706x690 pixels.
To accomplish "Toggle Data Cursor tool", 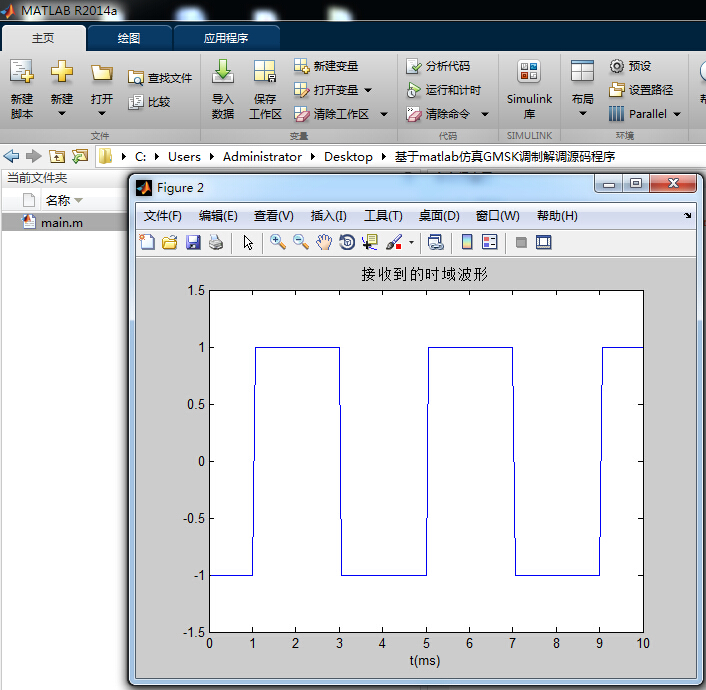I will tap(370, 242).
